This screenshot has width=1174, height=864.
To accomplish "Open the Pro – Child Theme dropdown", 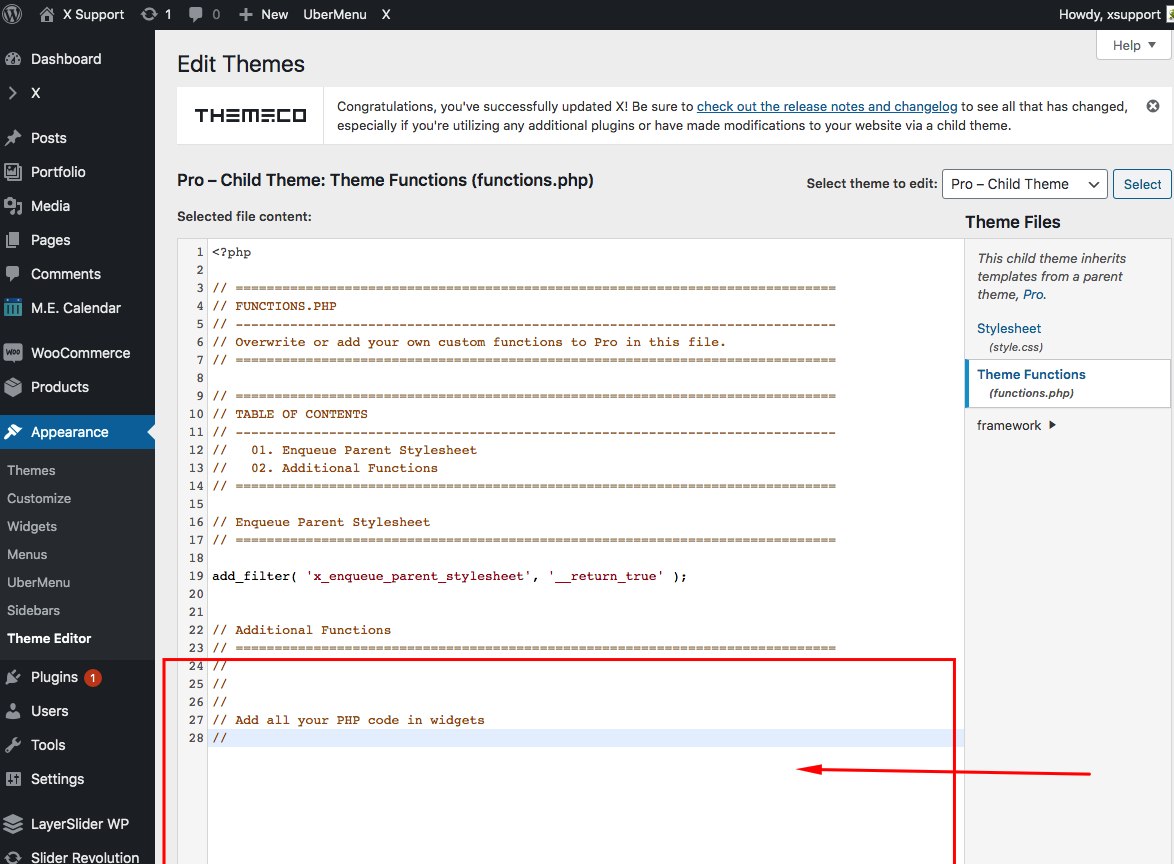I will [x=1024, y=184].
